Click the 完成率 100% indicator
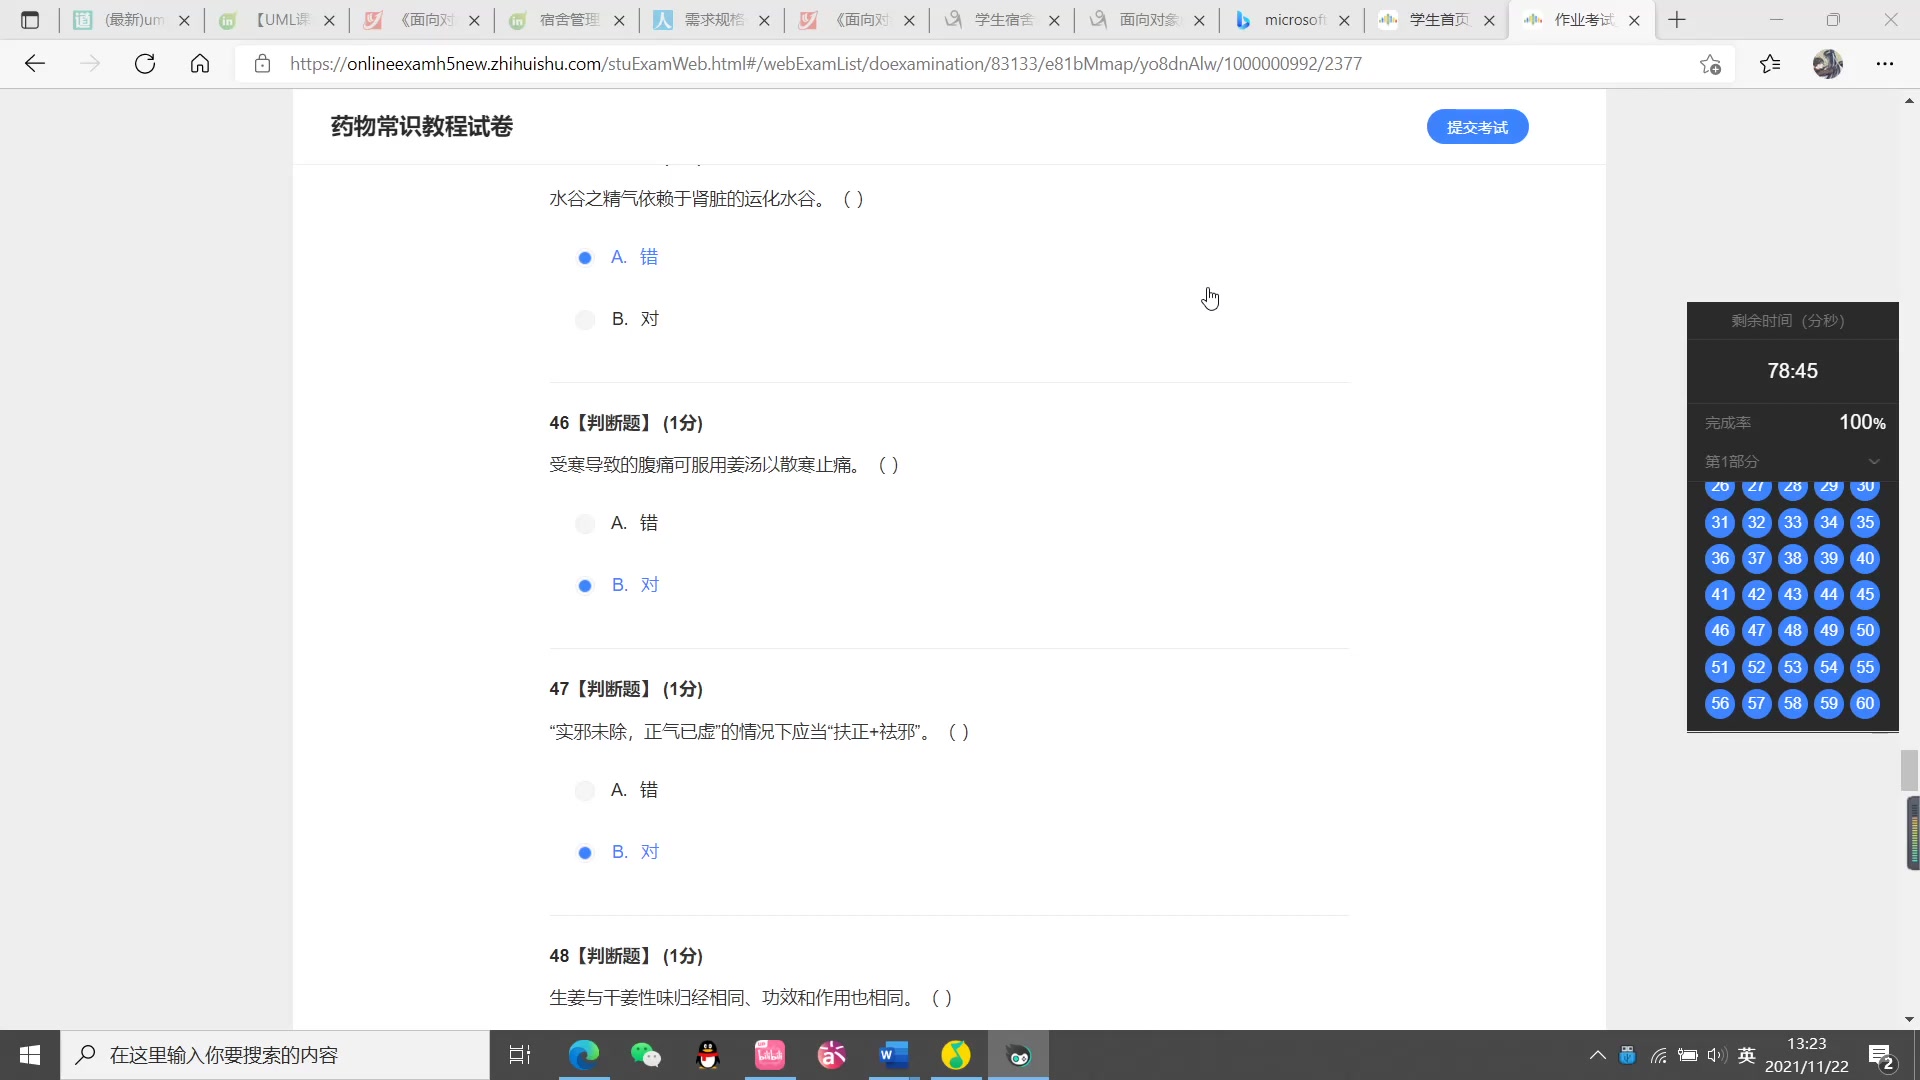 (1794, 423)
